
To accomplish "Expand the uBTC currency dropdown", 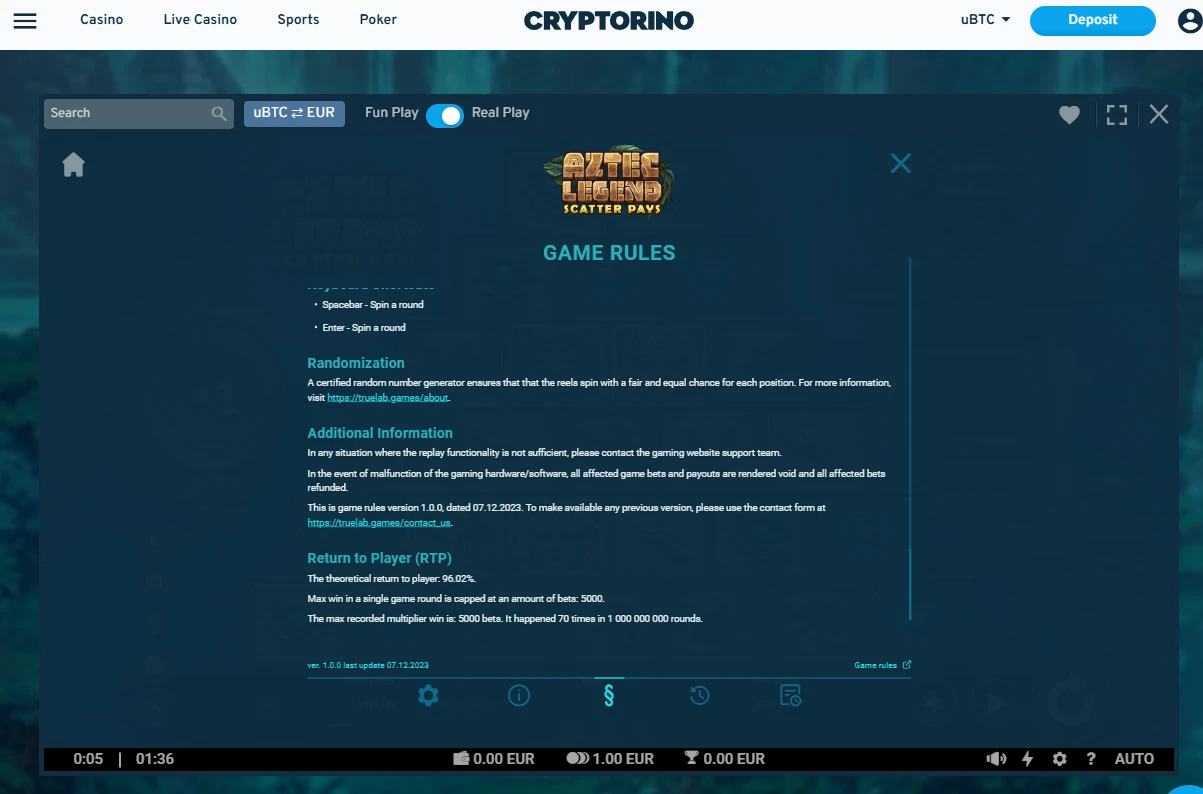I will [986, 19].
